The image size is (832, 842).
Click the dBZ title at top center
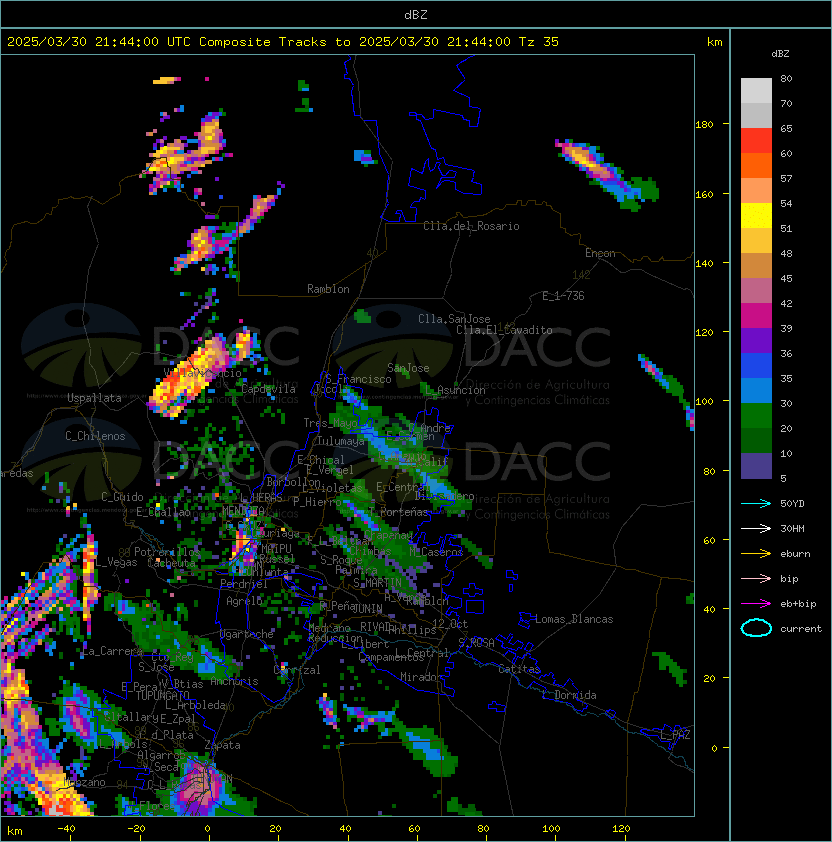coord(416,15)
